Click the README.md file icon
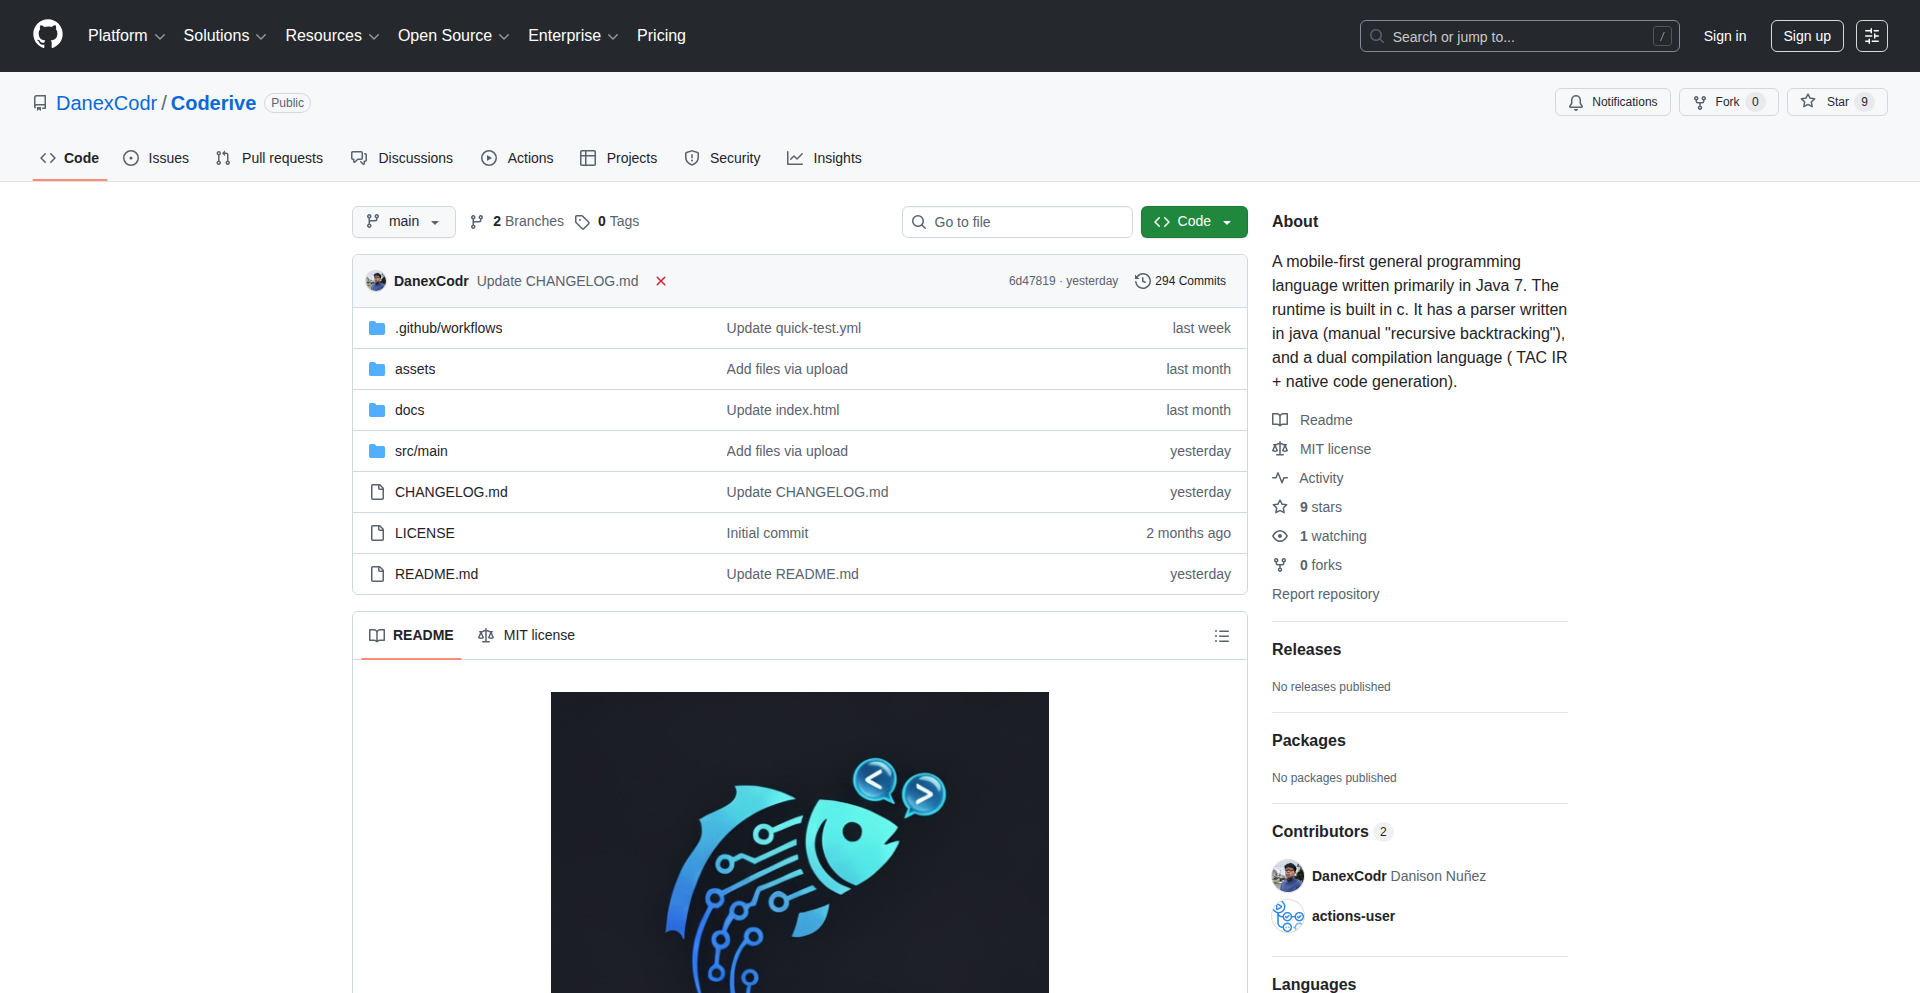1920x993 pixels. [377, 574]
